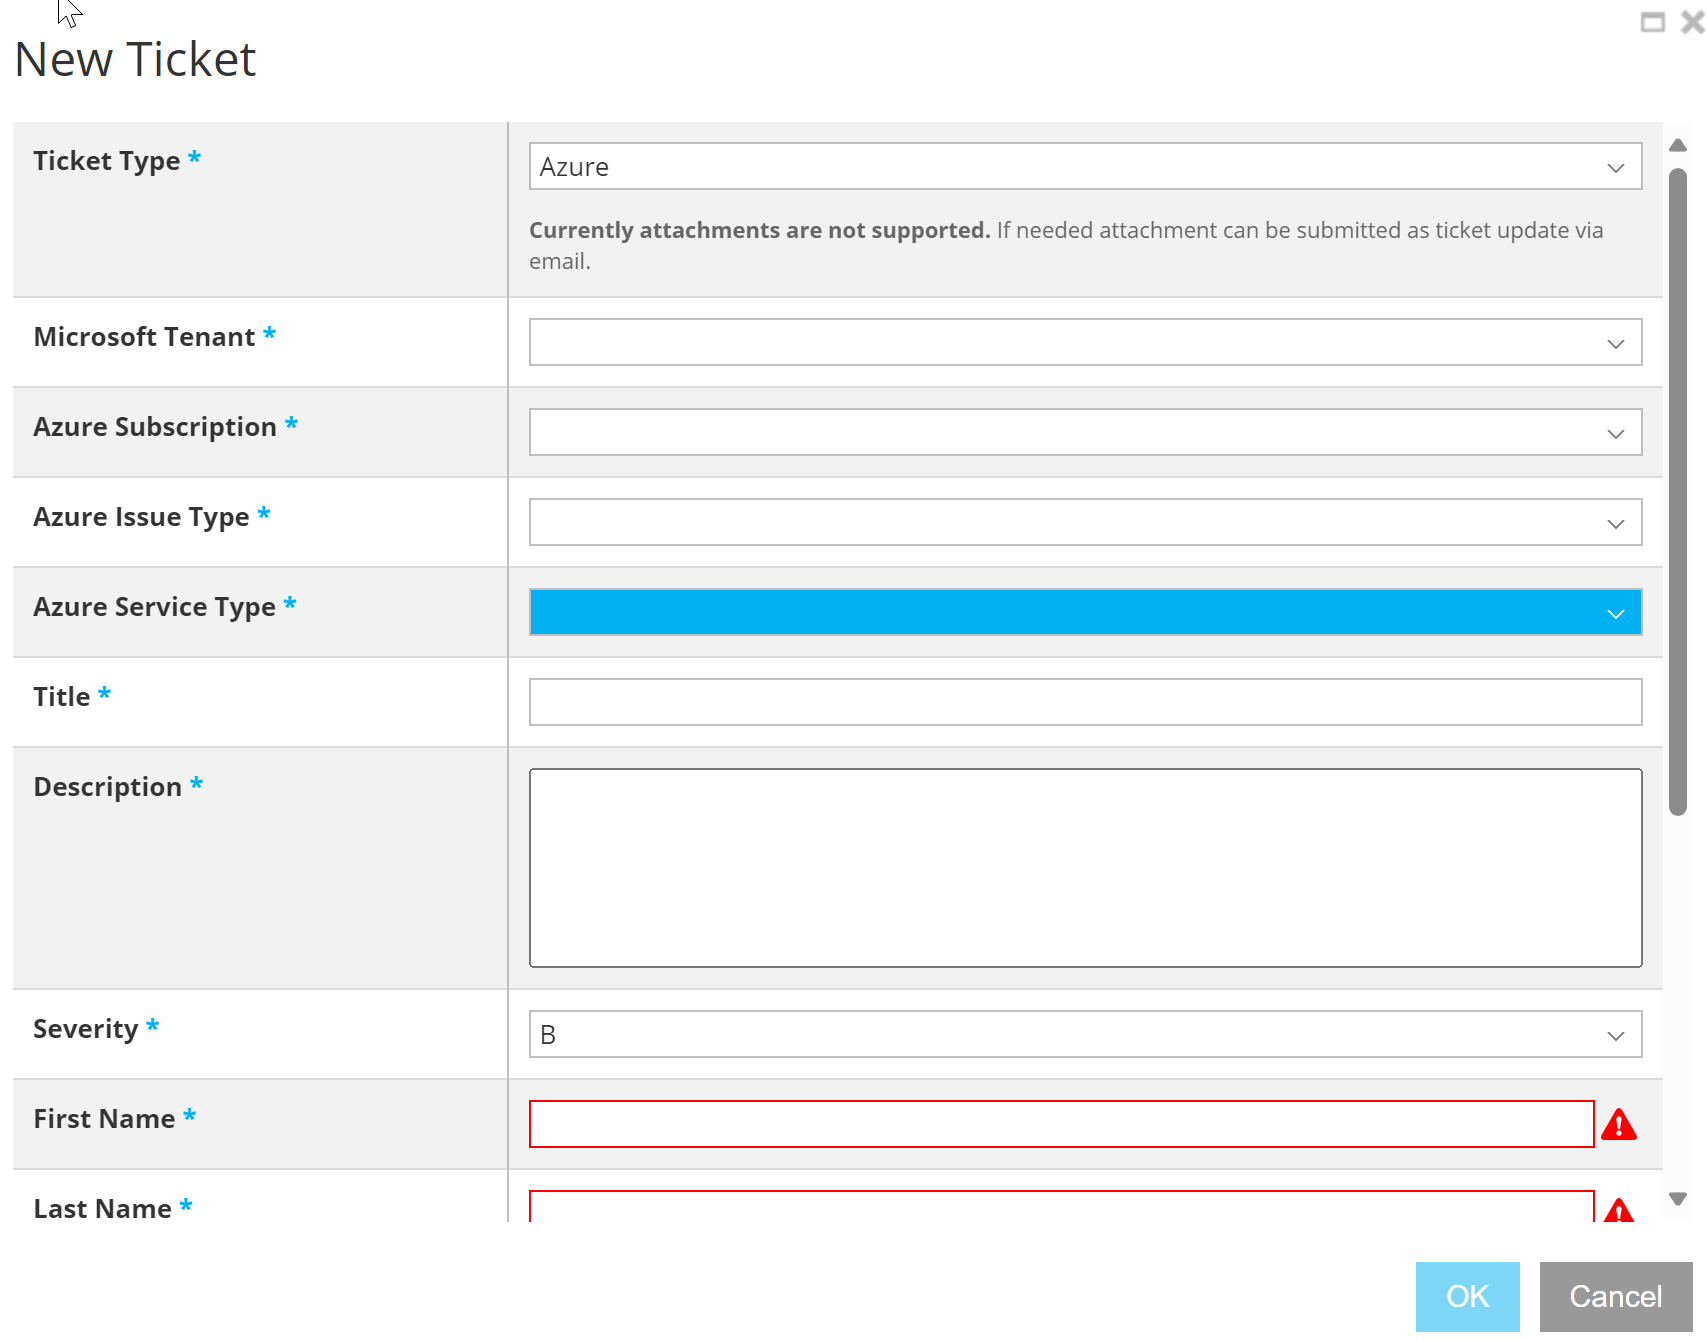The image size is (1707, 1341).
Task: Click the attachments not supported notice text
Action: point(1066,245)
